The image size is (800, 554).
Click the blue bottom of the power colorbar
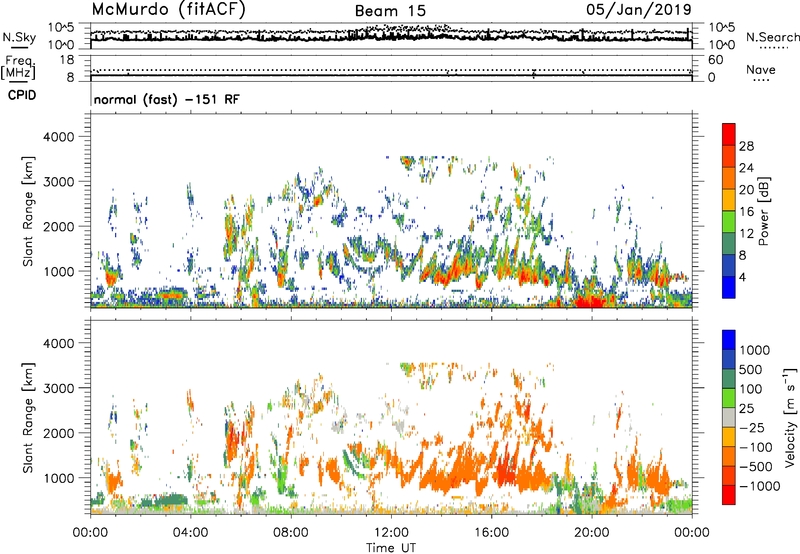coord(729,287)
